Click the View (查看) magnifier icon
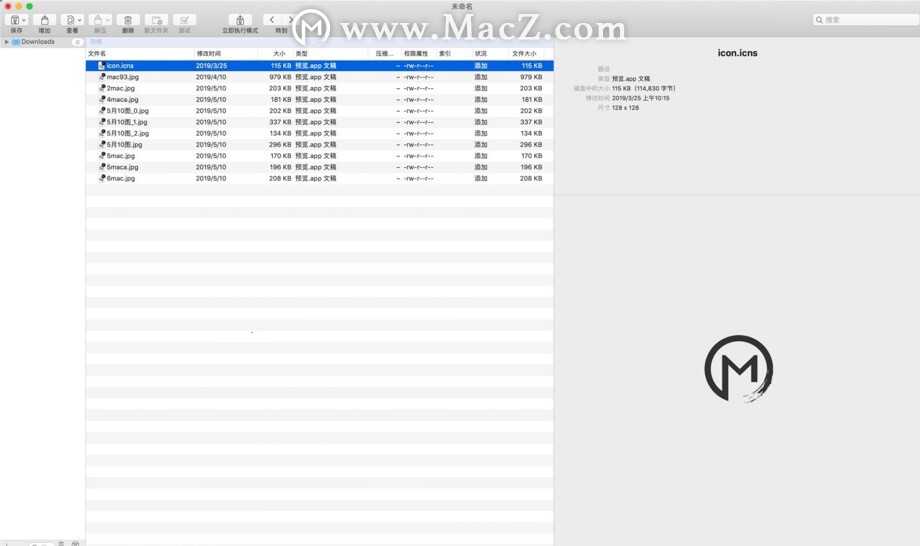 [x=70, y=20]
